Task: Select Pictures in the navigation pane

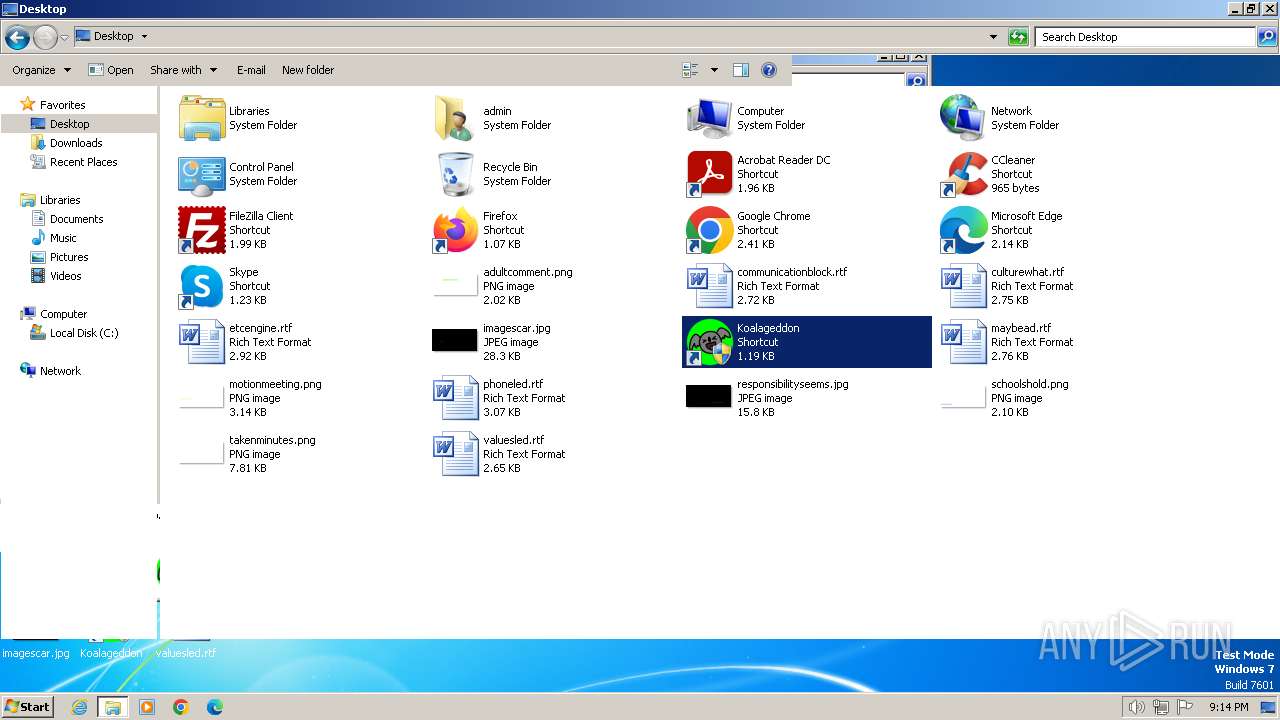Action: click(x=69, y=257)
